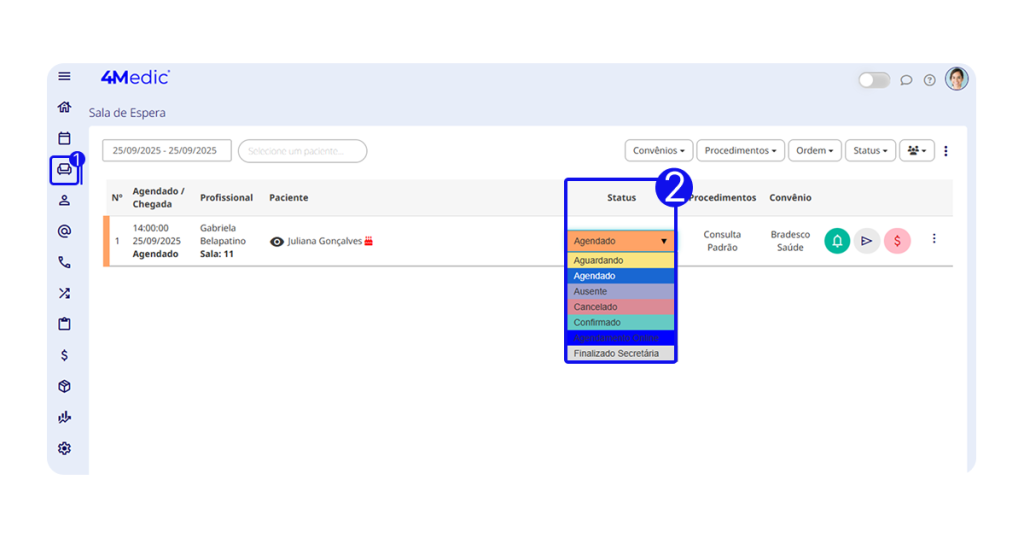
Task: Click the eye icon beside Juliana Gonçalves
Action: [277, 241]
